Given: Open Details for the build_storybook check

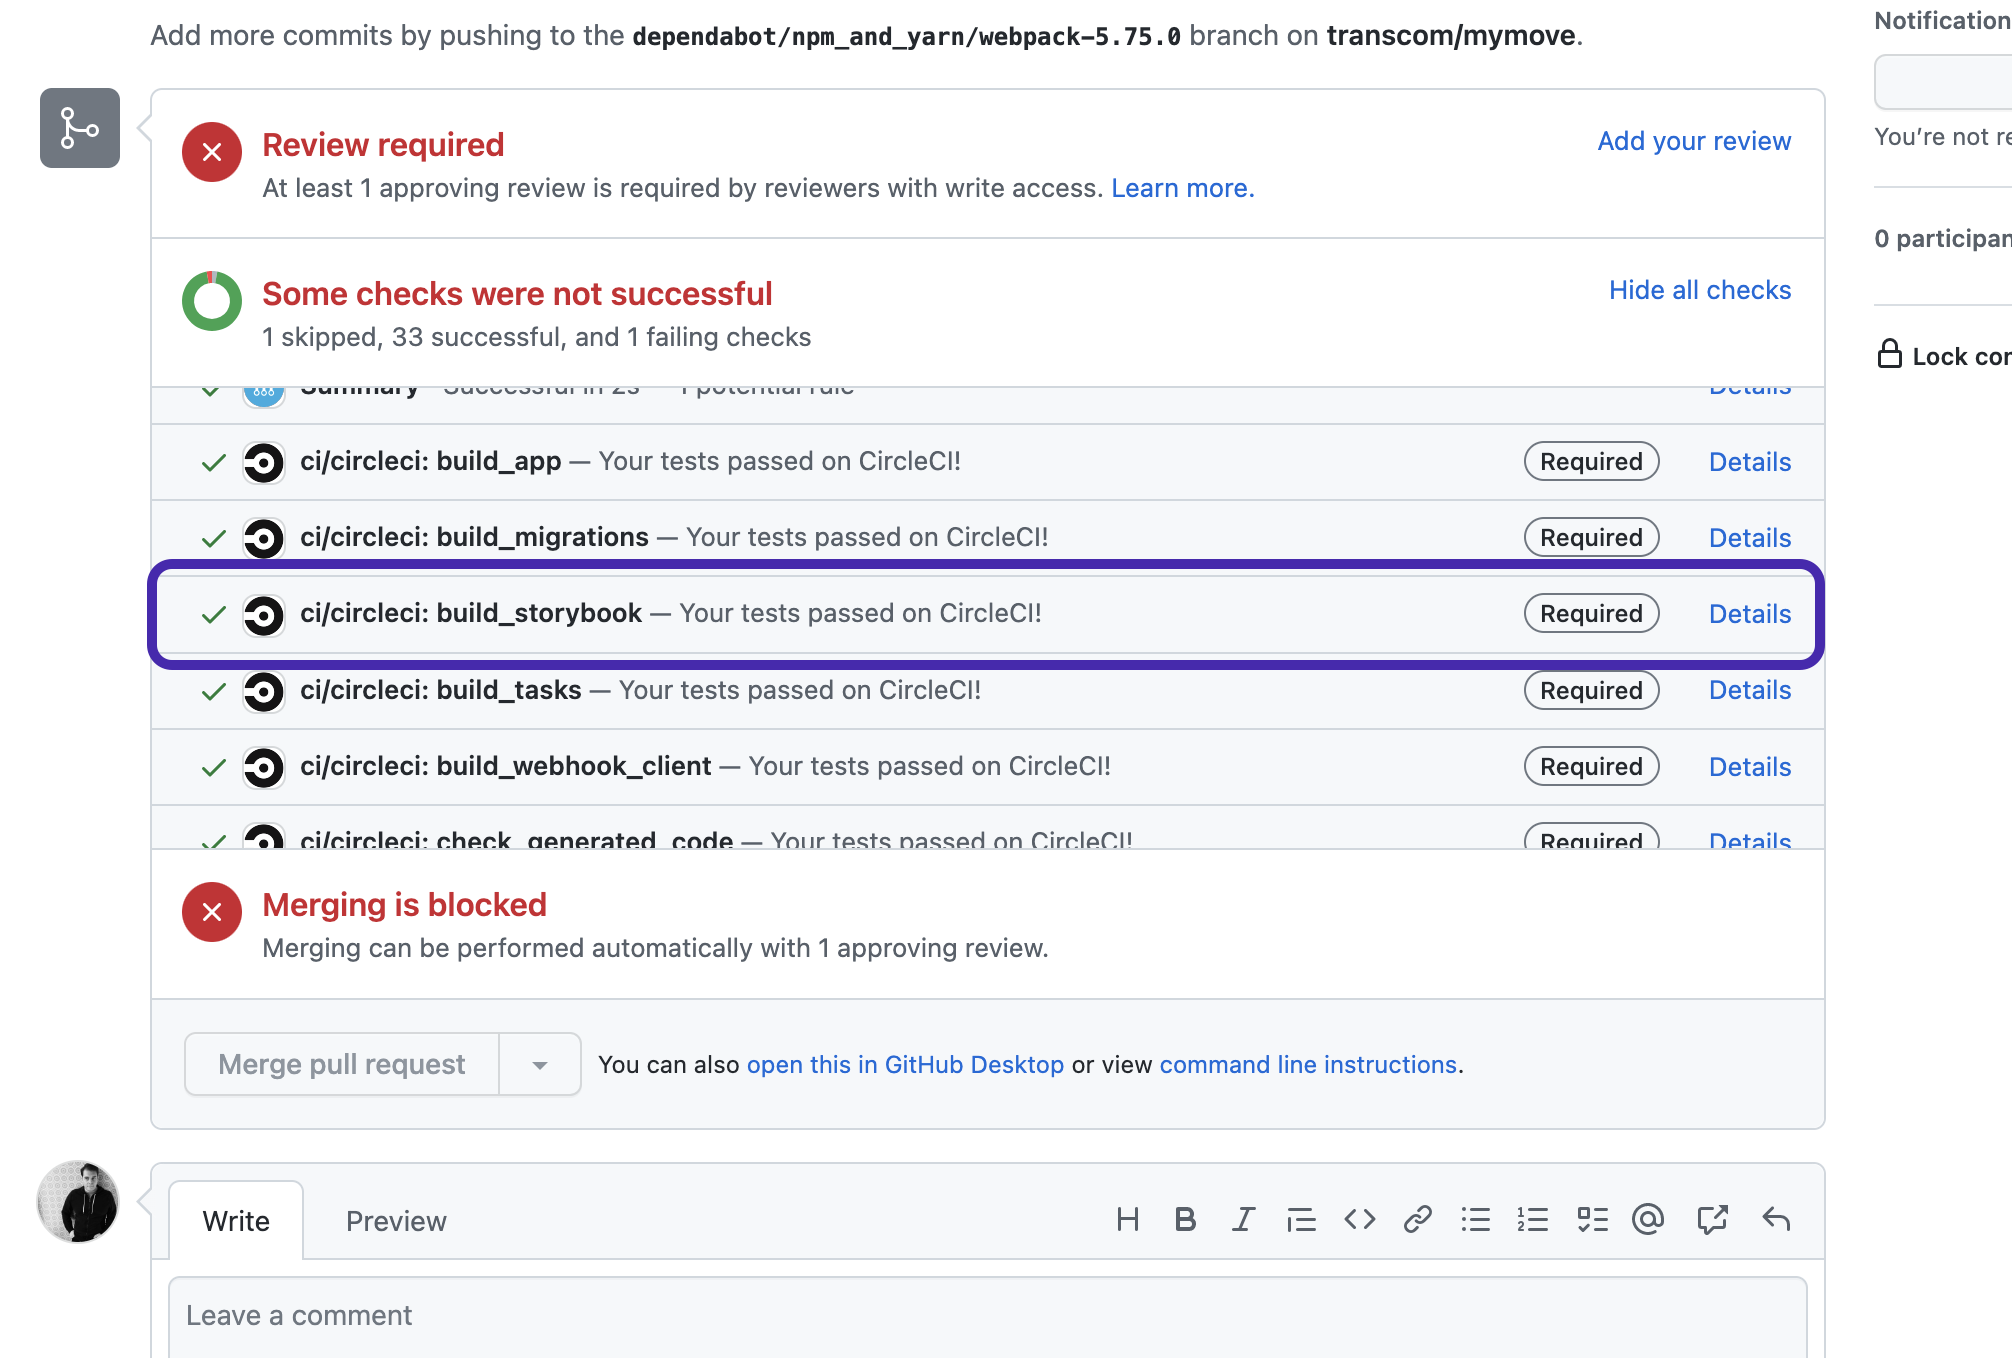Looking at the screenshot, I should click(x=1749, y=613).
